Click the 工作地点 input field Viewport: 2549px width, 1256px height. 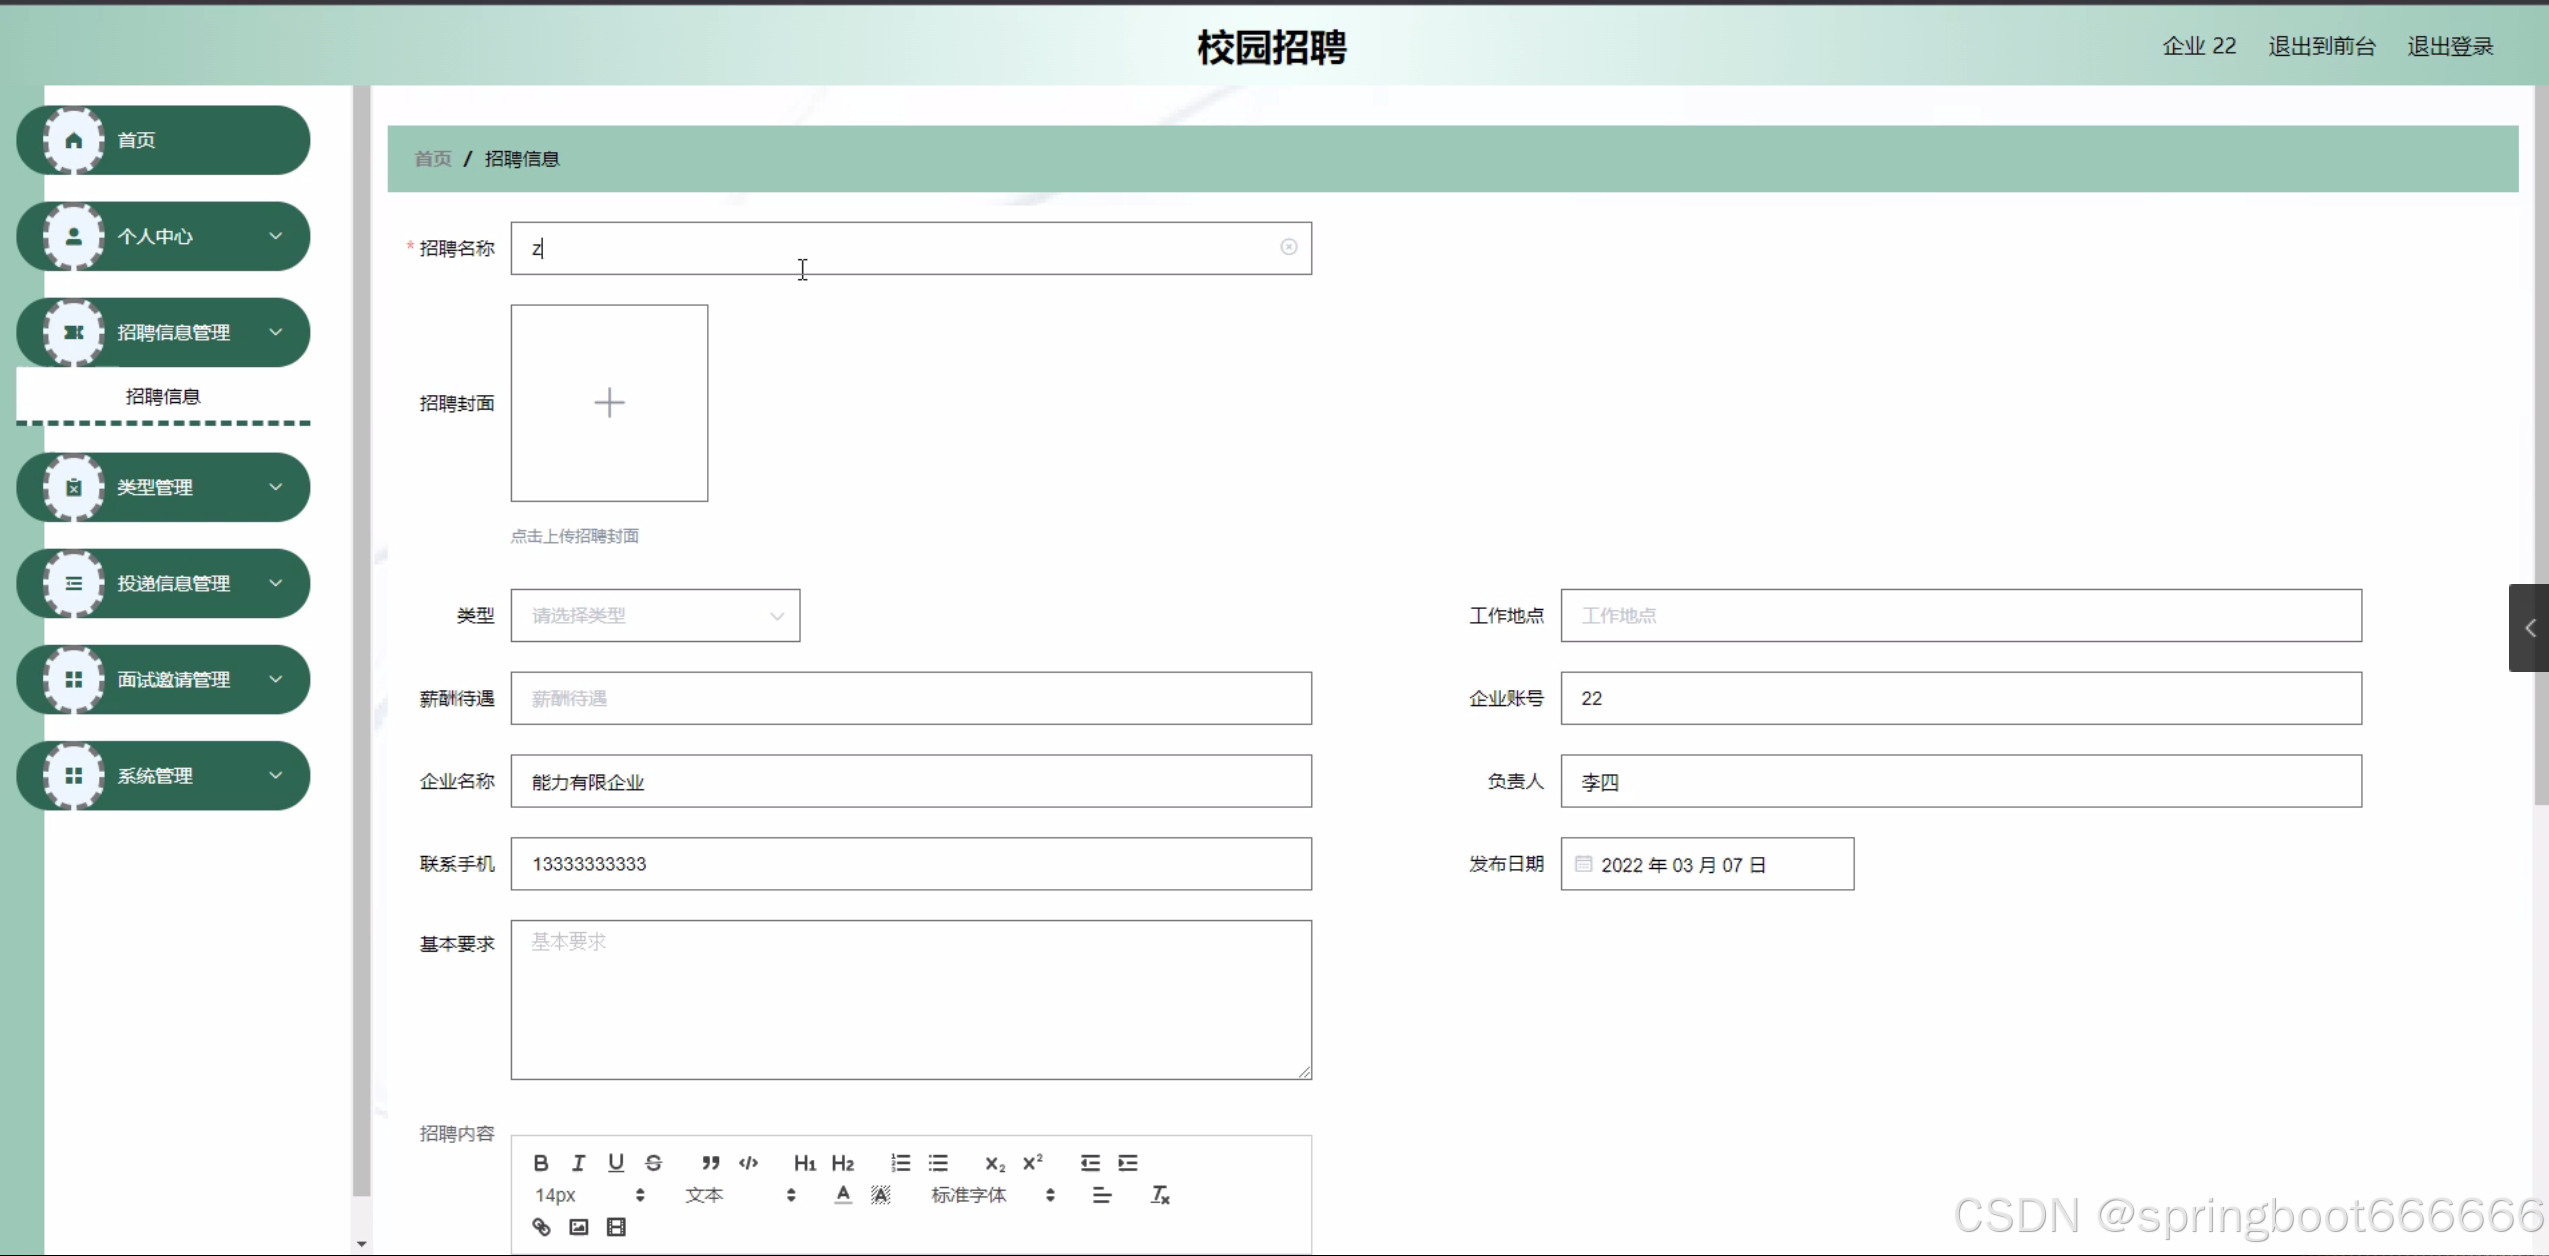(x=1960, y=615)
